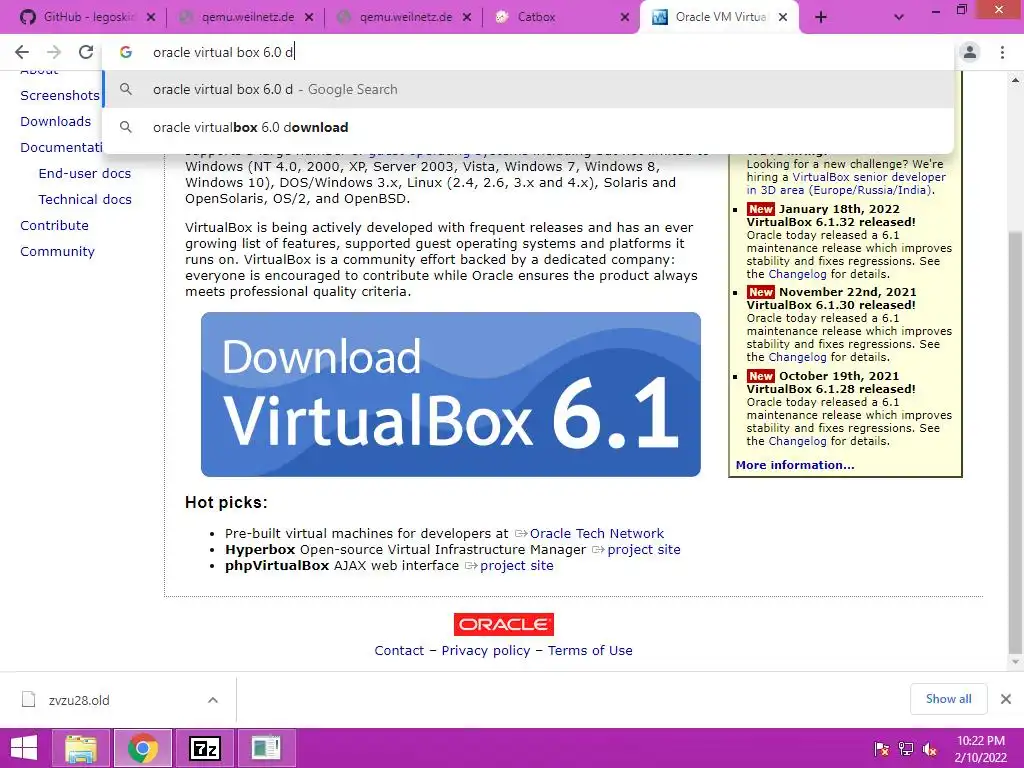This screenshot has height=768, width=1024.
Task: Open the Terms of Use footer link
Action: (x=590, y=650)
